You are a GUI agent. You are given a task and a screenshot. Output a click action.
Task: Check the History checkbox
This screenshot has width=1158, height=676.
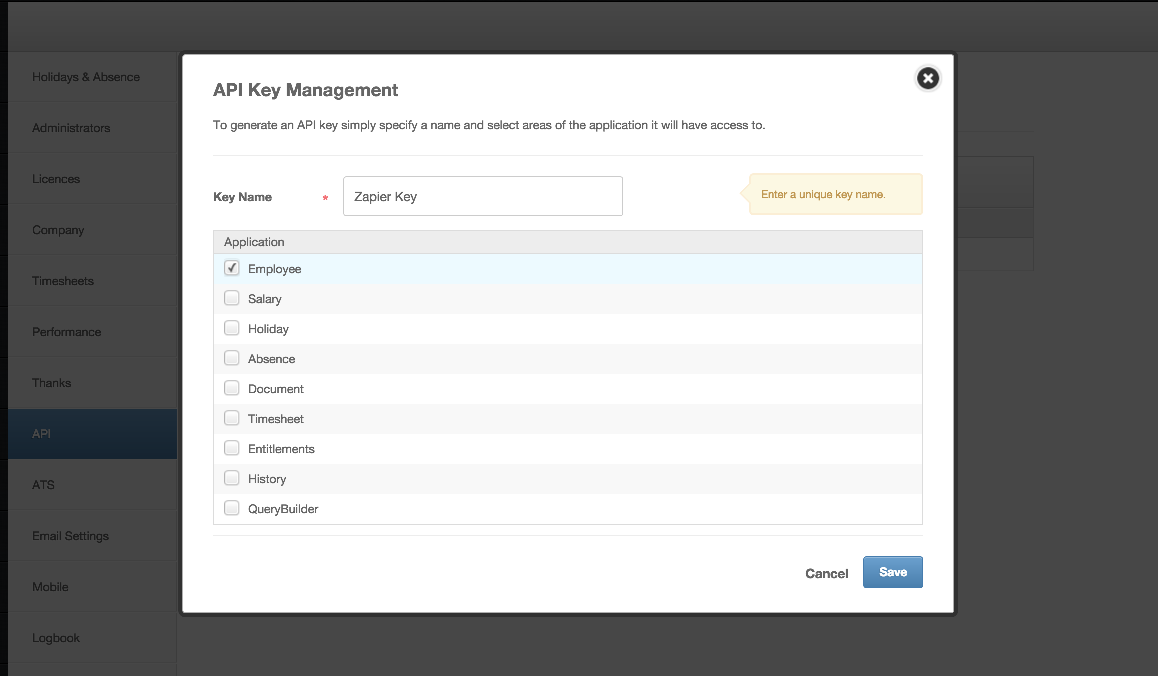232,478
